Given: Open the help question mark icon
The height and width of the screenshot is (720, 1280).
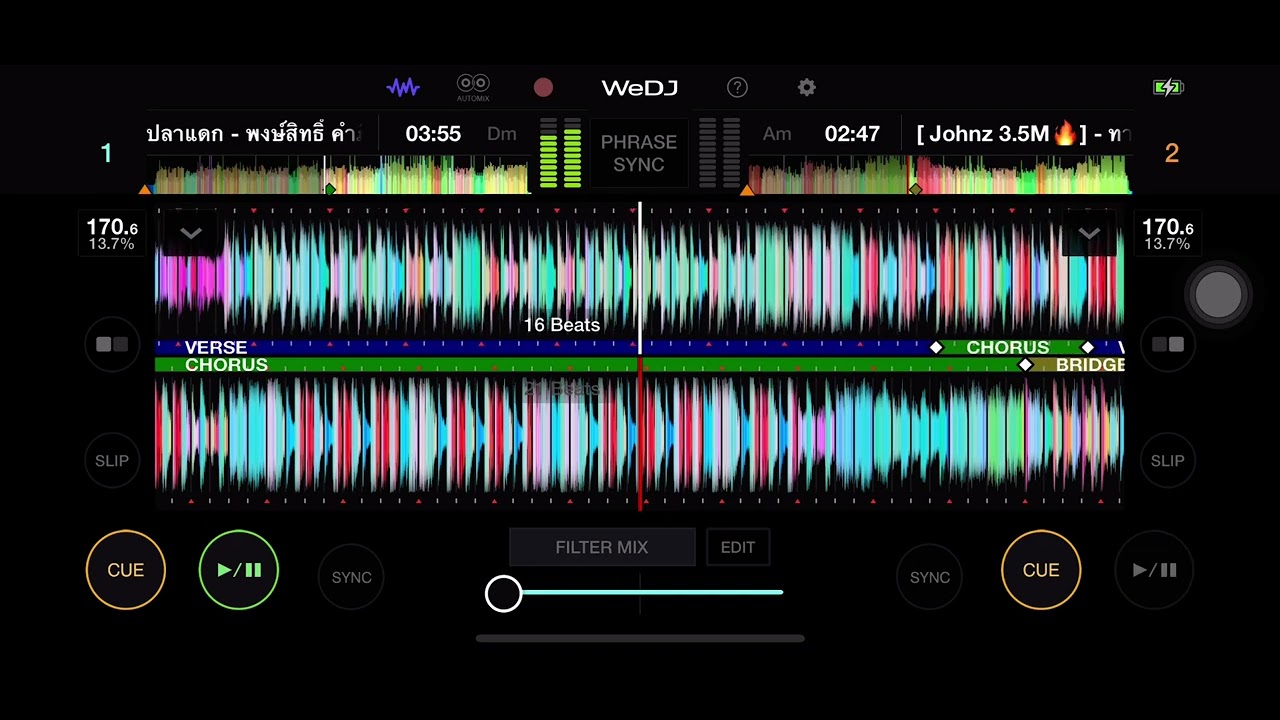Looking at the screenshot, I should (x=737, y=88).
